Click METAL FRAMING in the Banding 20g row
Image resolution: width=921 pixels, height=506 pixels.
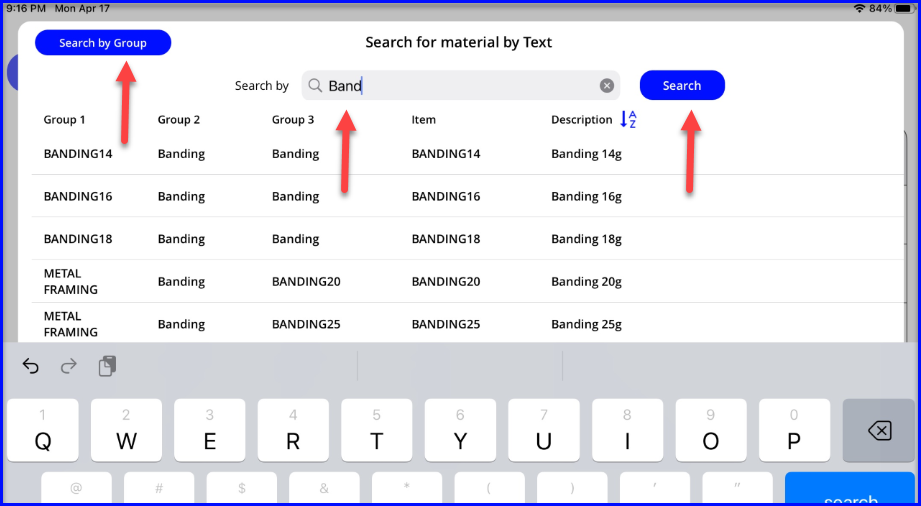[70, 282]
